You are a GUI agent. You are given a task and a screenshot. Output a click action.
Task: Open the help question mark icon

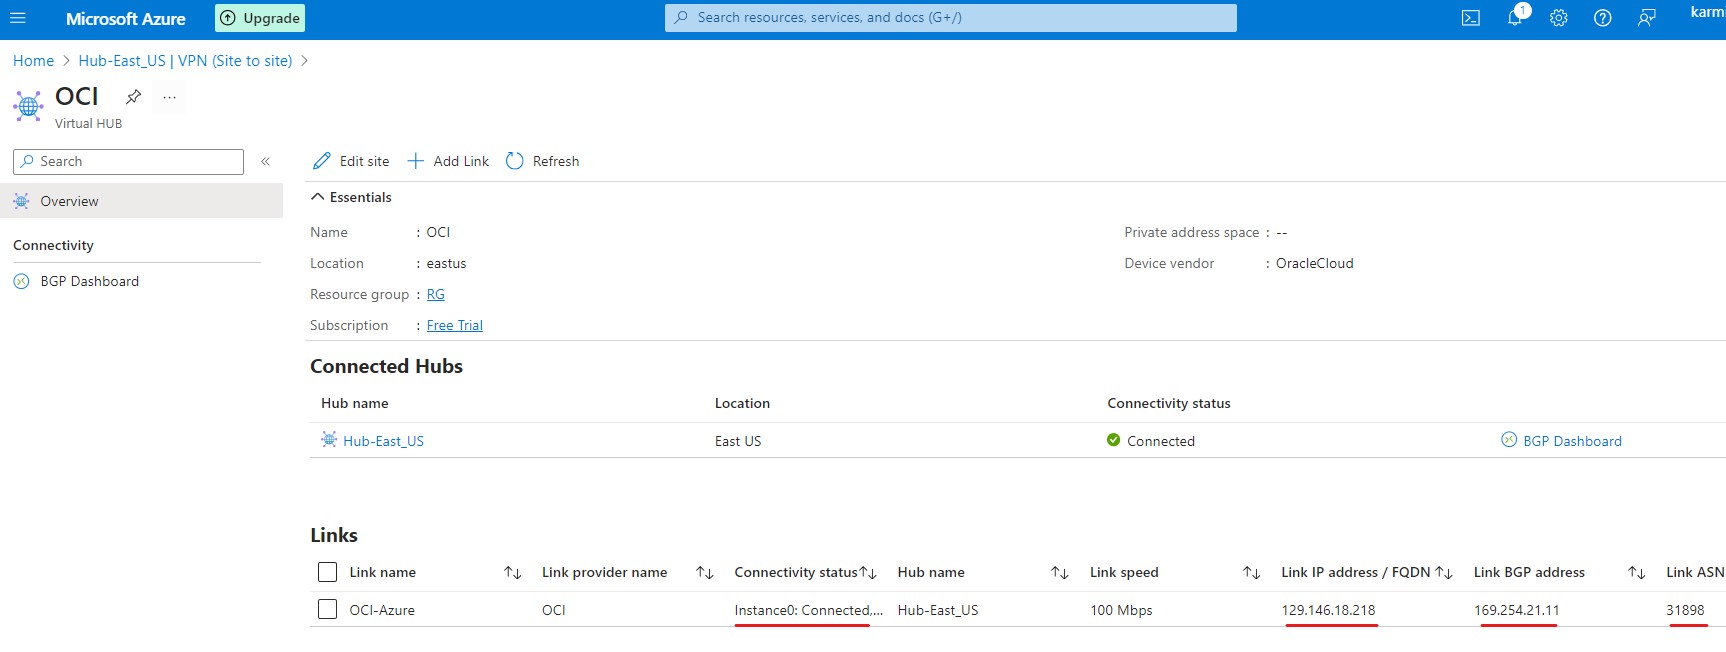pos(1602,18)
